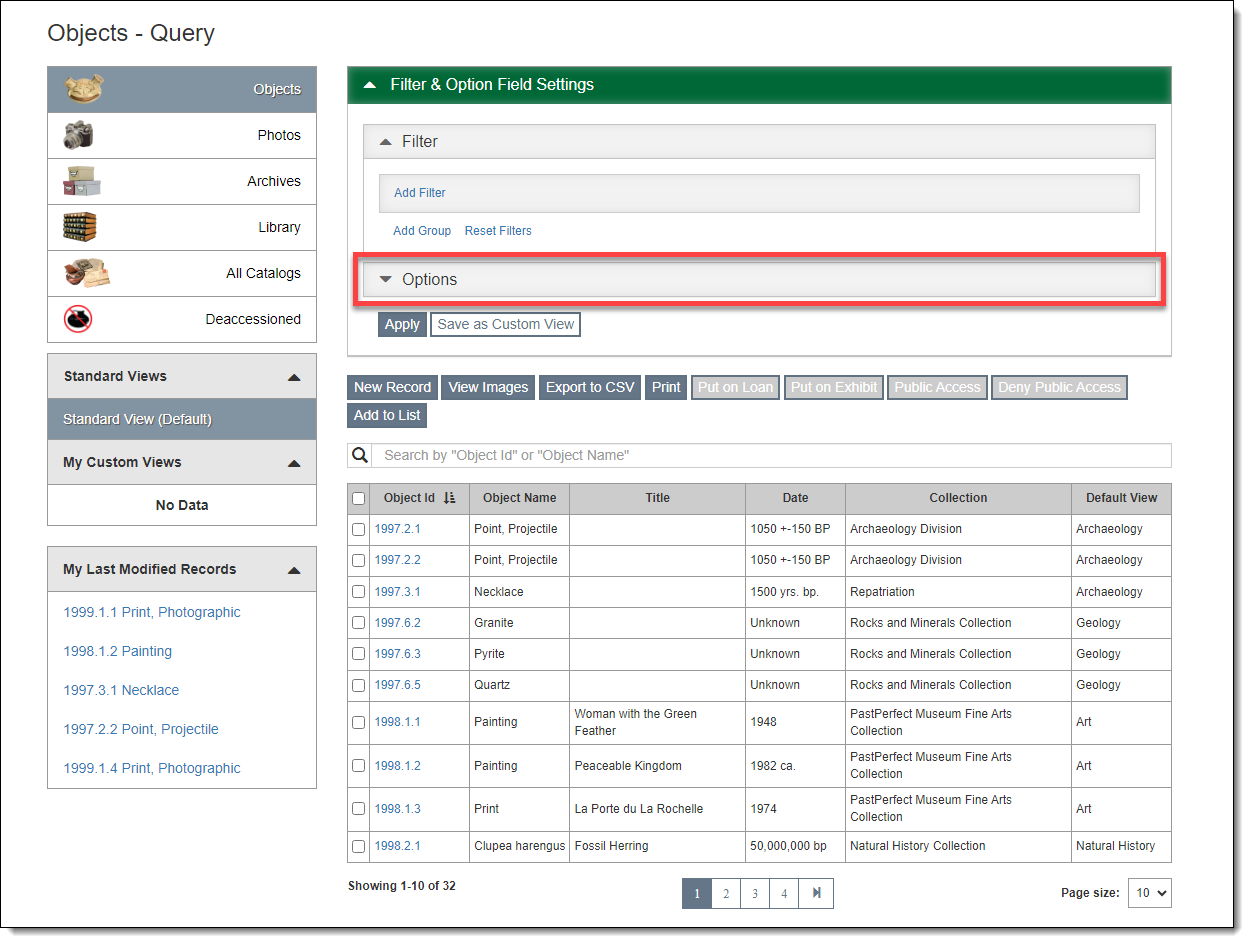1249x943 pixels.
Task: Collapse the Standard Views panel
Action: 293,377
